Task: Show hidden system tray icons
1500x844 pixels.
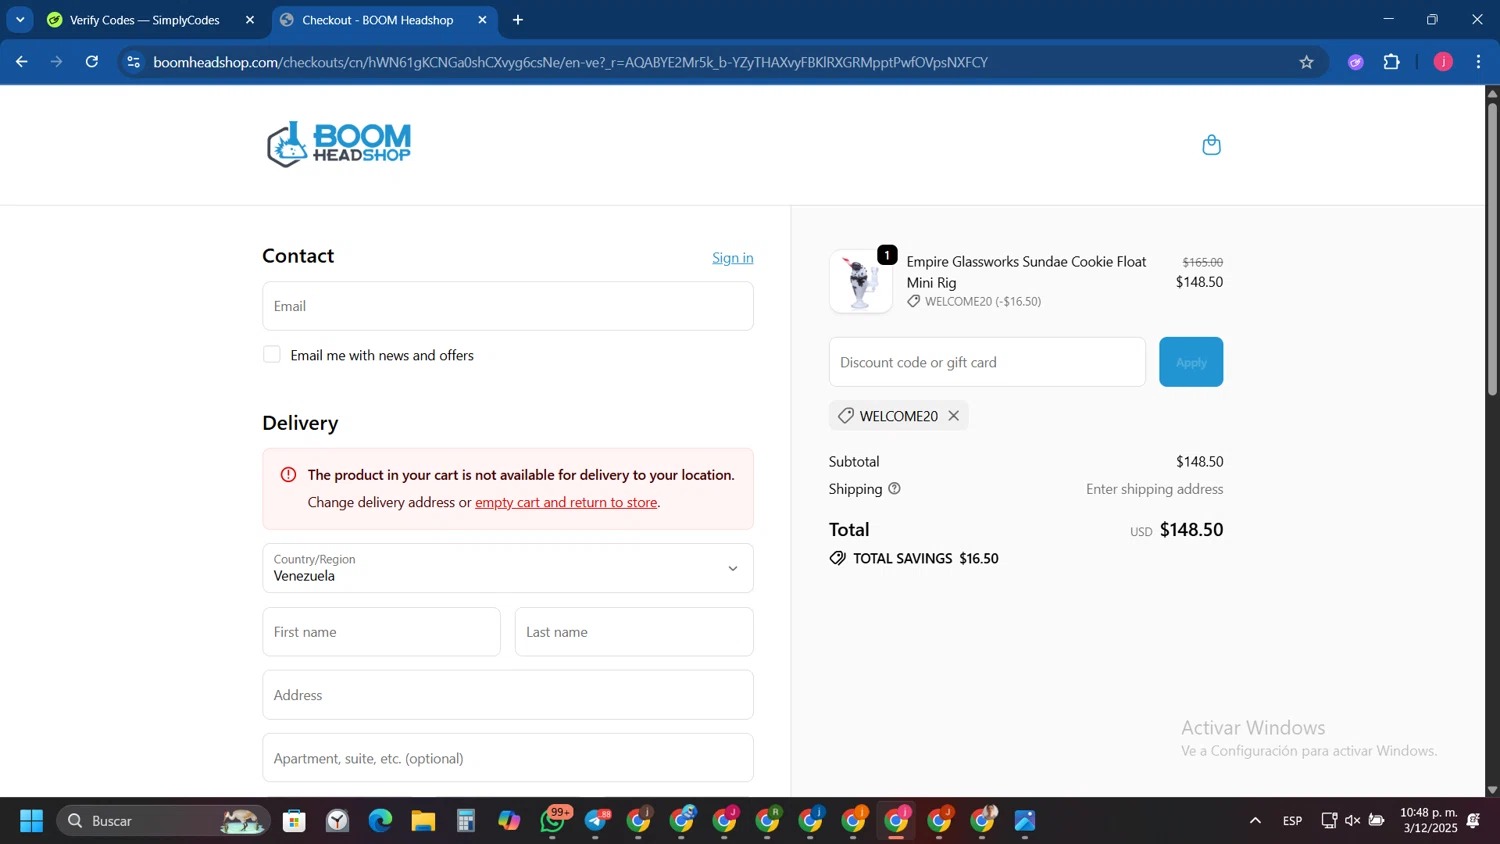Action: 1255,821
